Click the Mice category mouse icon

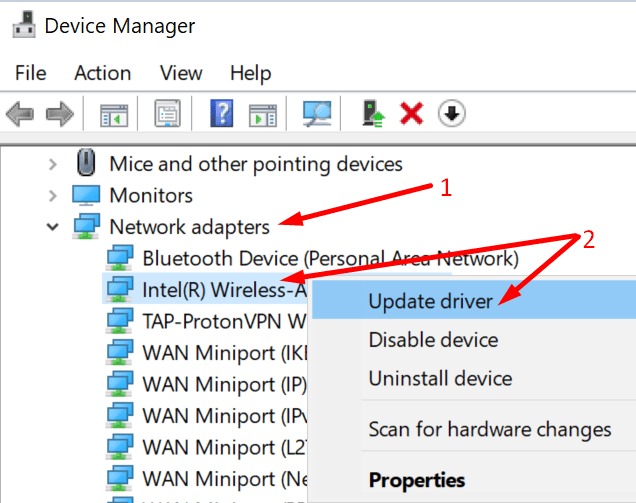coord(86,163)
